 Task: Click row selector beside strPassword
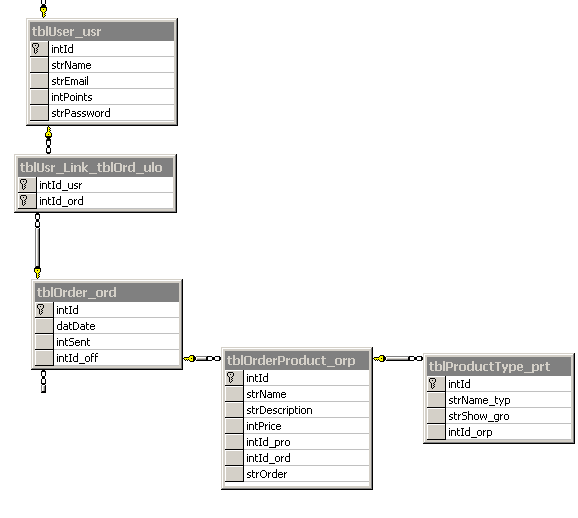[39, 113]
